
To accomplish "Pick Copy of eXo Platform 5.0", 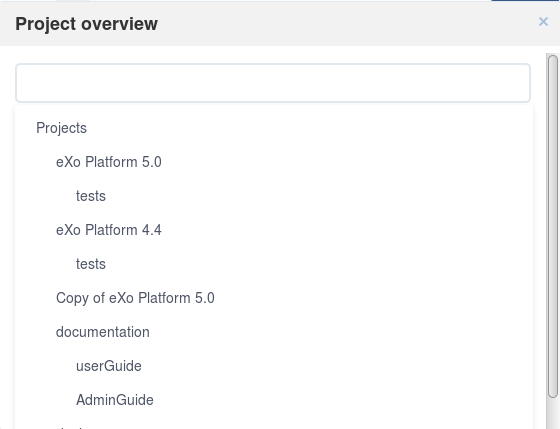I will [x=135, y=298].
